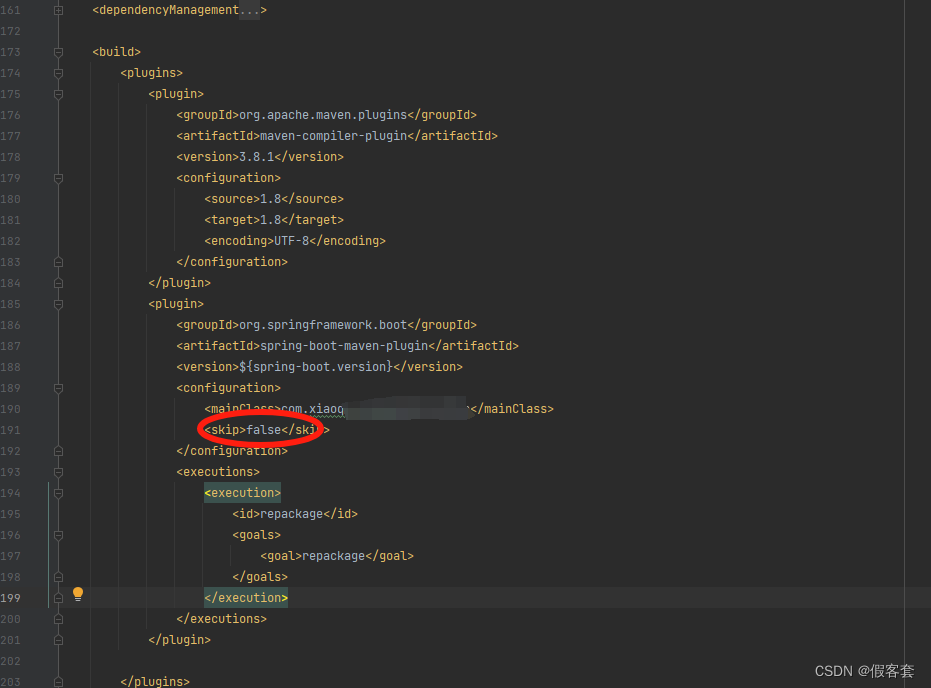The height and width of the screenshot is (688, 931).
Task: Collapse the execution element fold arrow on line 194
Action: tap(57, 492)
